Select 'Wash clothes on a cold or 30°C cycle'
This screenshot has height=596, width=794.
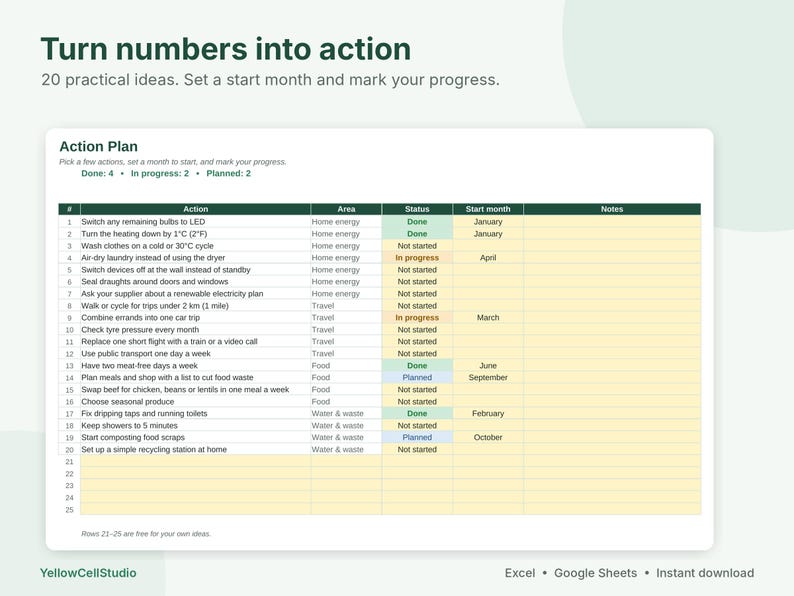[x=195, y=246]
